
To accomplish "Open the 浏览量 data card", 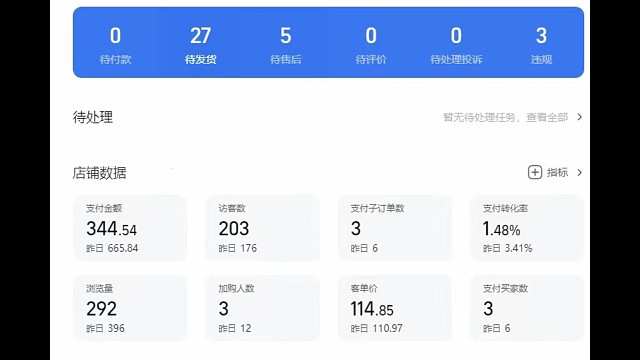I will coord(130,308).
